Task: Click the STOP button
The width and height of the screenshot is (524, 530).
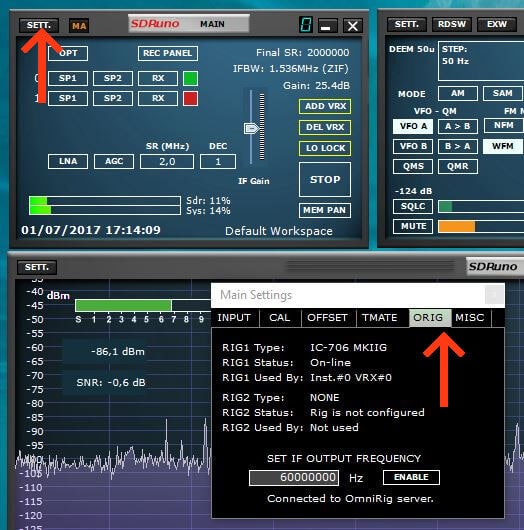Action: coord(325,179)
